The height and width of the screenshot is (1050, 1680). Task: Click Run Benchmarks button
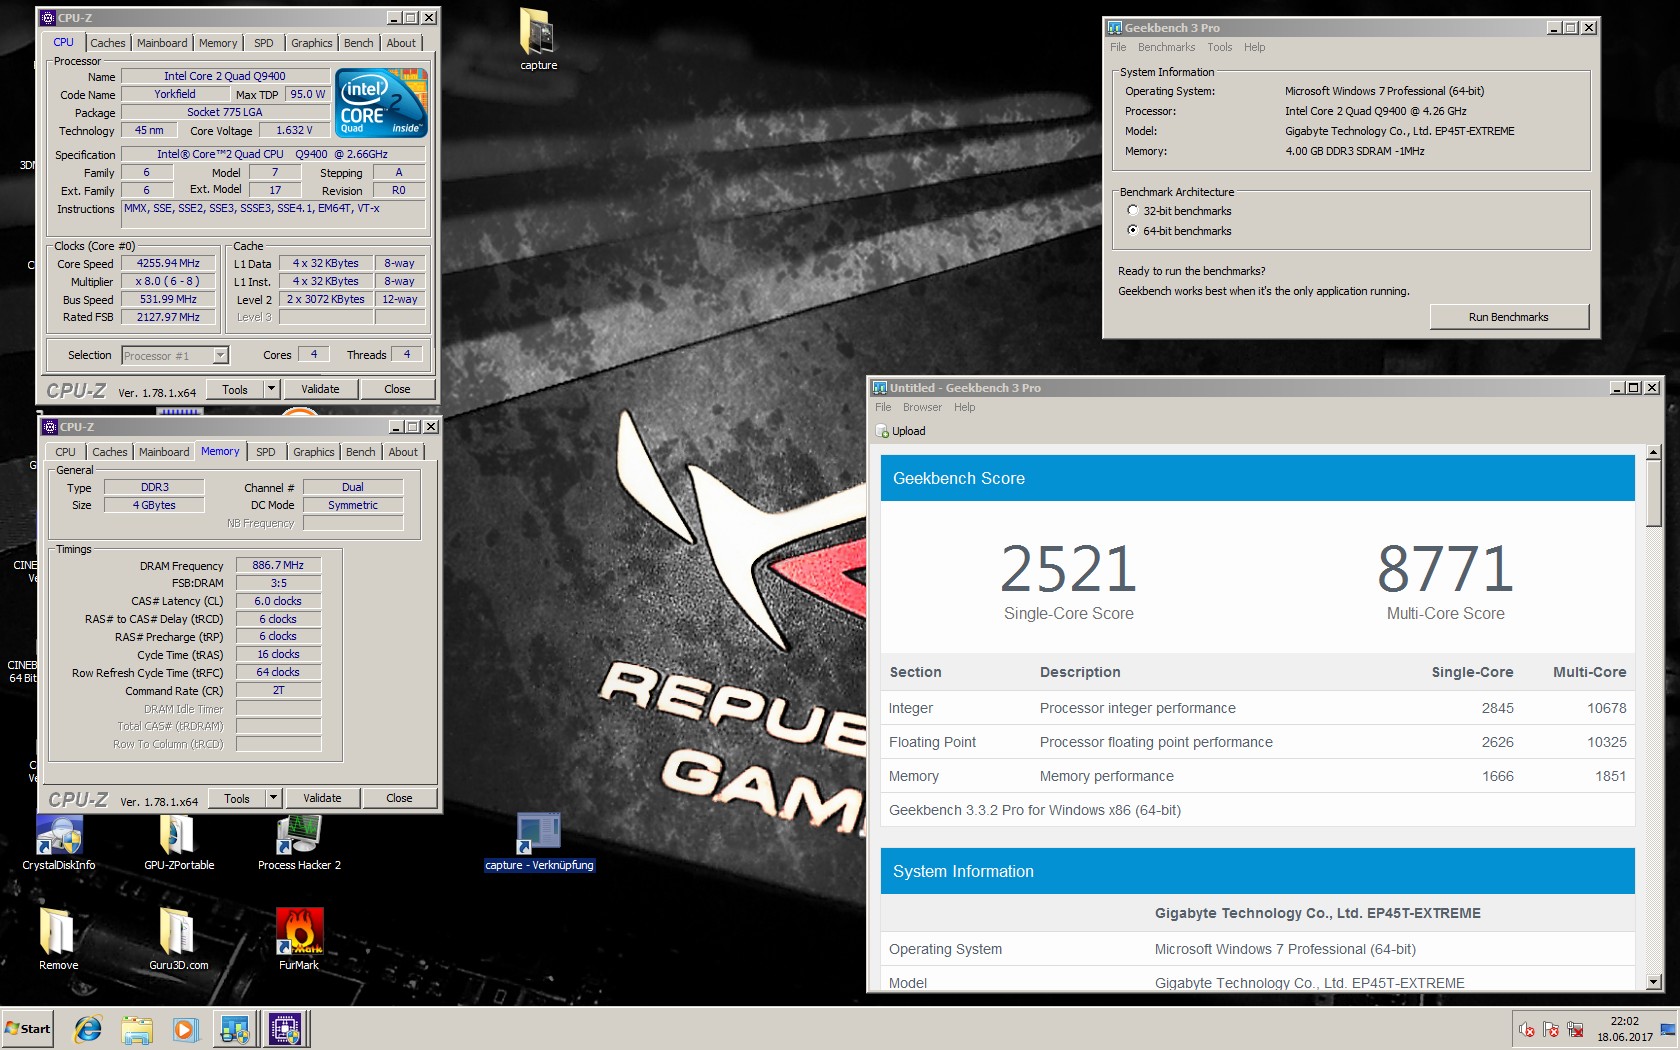click(1508, 317)
